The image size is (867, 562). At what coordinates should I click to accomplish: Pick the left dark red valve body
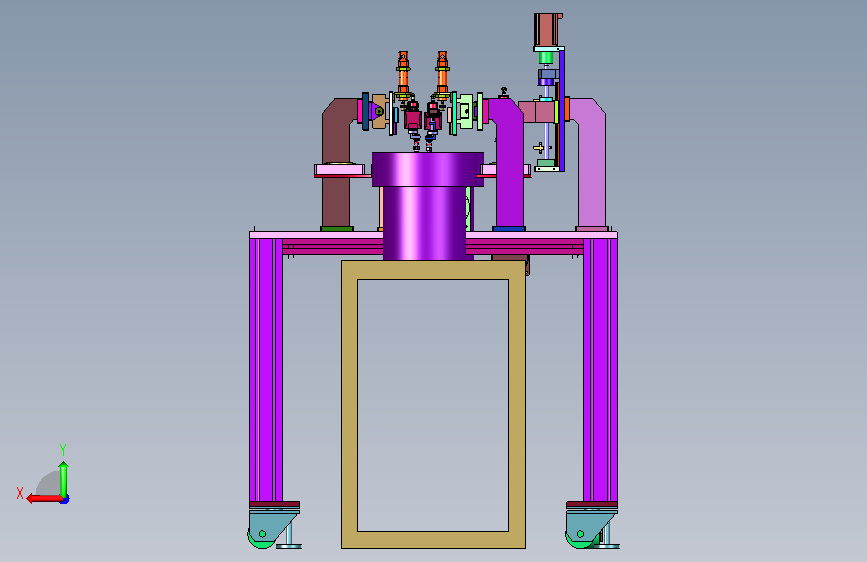pyautogui.click(x=412, y=119)
